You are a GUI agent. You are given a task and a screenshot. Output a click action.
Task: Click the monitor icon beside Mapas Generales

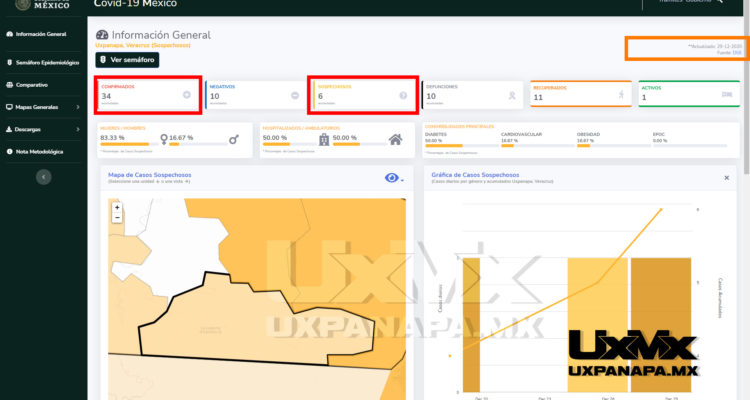[10, 107]
